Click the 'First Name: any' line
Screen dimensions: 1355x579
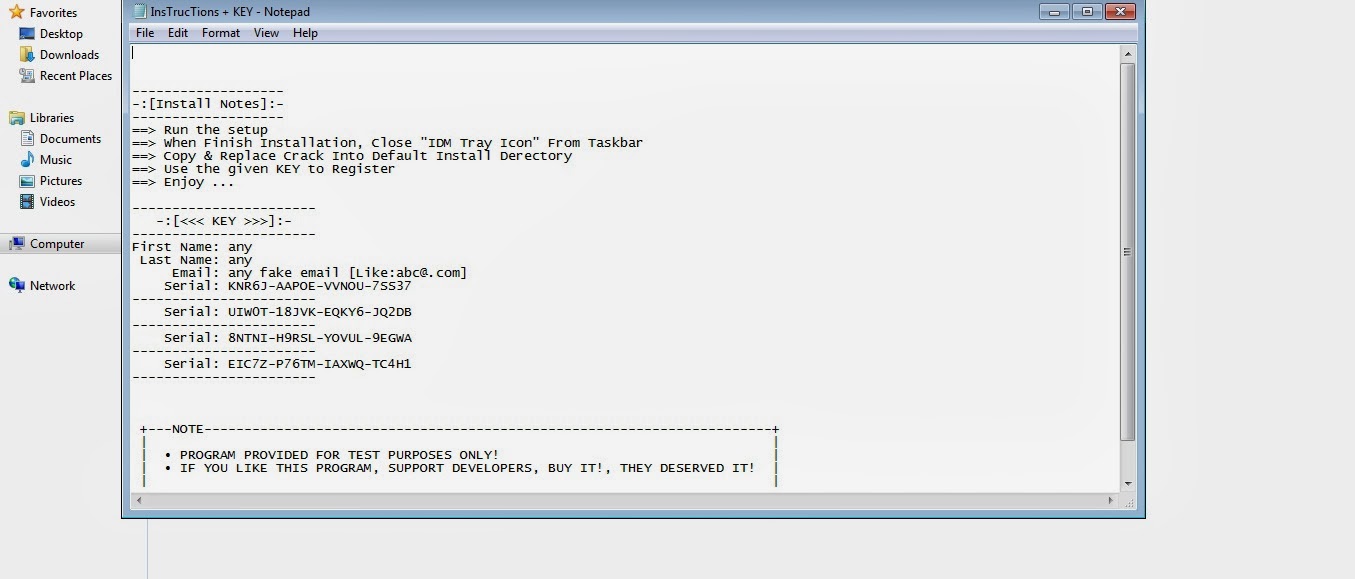(192, 247)
